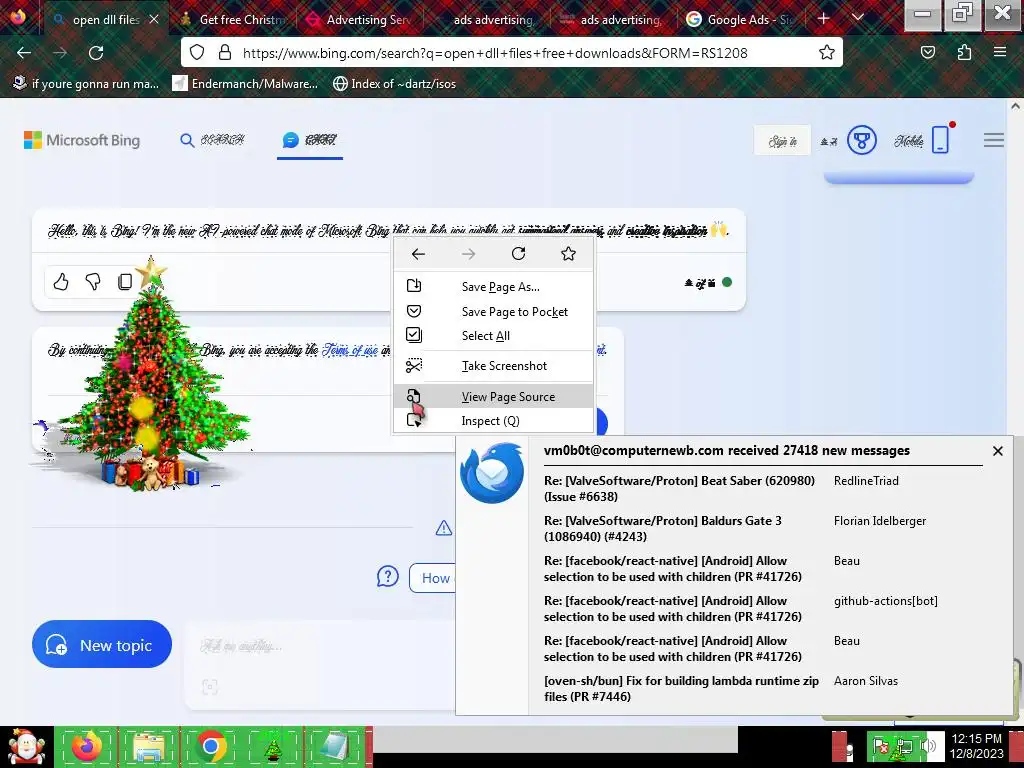Viewport: 1024px width, 768px height.
Task: Click the Christmas tree taskbar icon
Action: coord(272,746)
